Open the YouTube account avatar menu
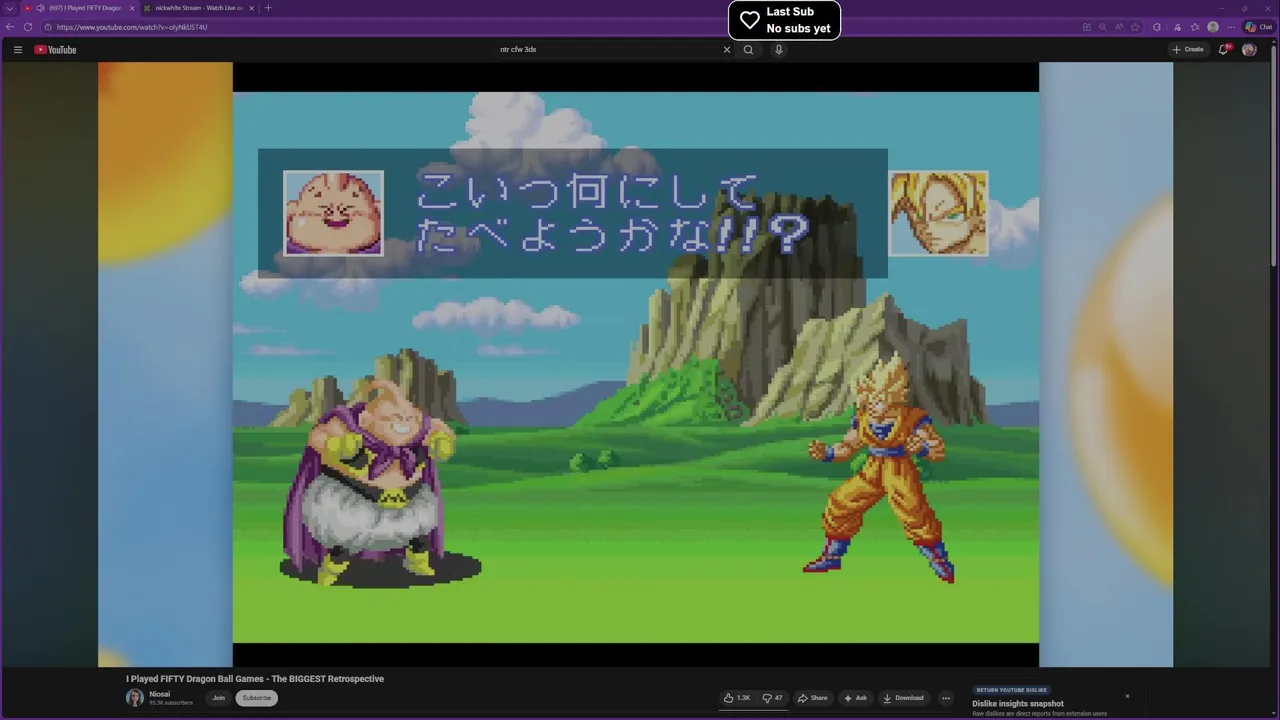Viewport: 1280px width, 720px height. 1249,49
